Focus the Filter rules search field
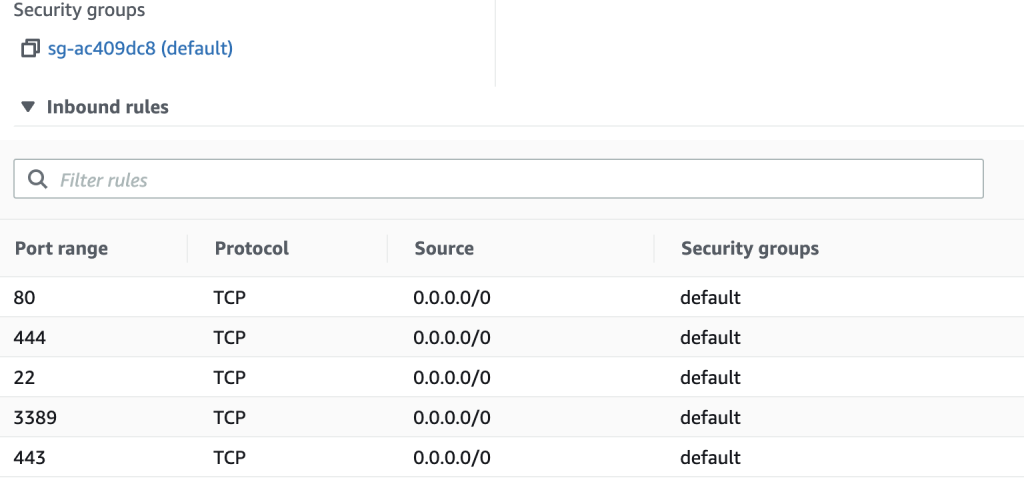The height and width of the screenshot is (496, 1024). pos(500,180)
